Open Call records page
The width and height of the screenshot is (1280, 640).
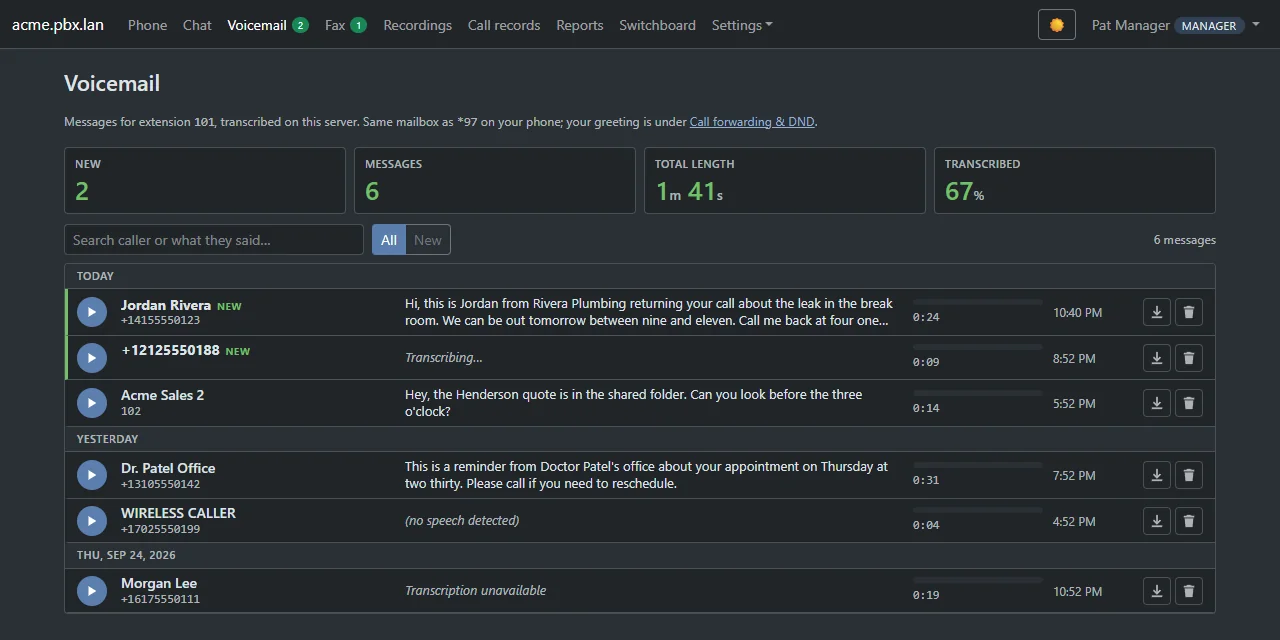[x=504, y=25]
